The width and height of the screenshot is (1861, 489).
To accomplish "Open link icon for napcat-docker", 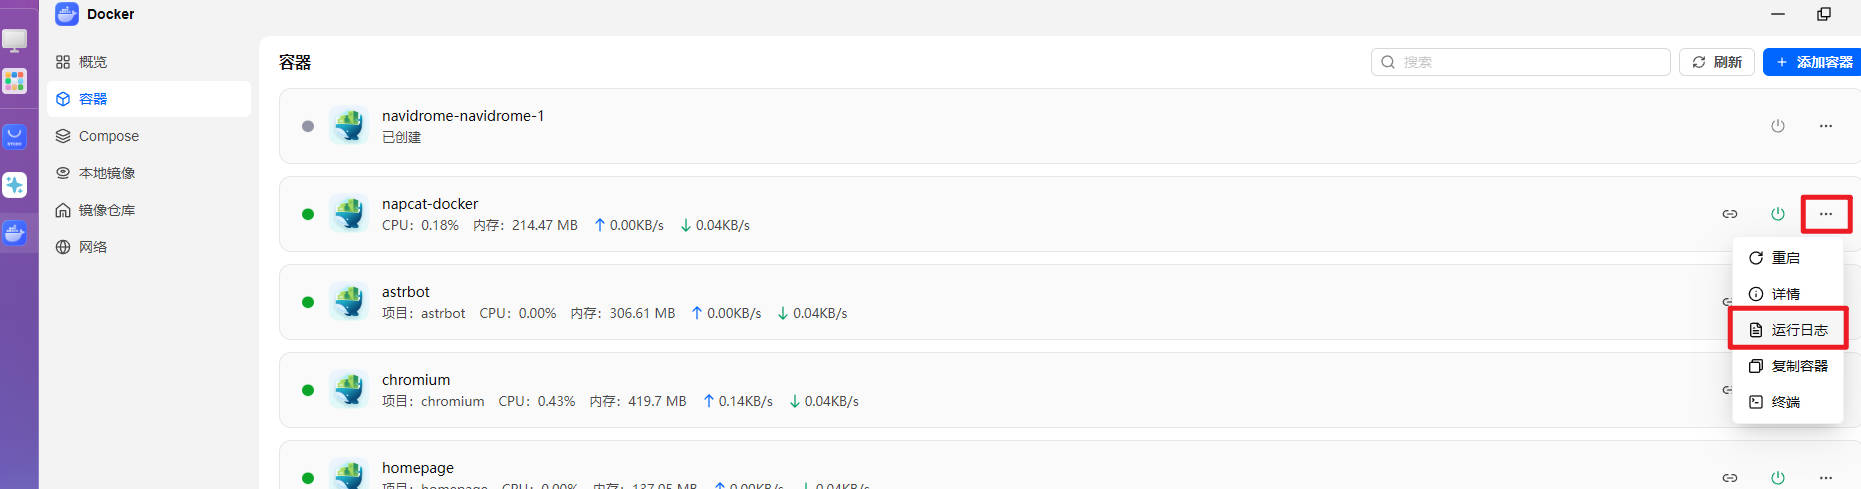I will pos(1729,214).
